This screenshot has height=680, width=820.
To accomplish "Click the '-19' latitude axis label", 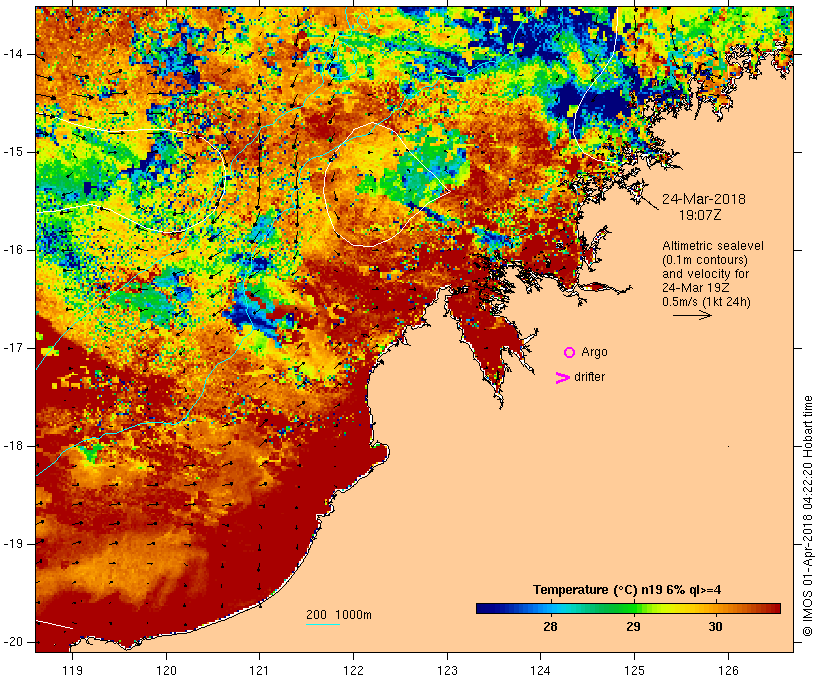I will click(12, 544).
